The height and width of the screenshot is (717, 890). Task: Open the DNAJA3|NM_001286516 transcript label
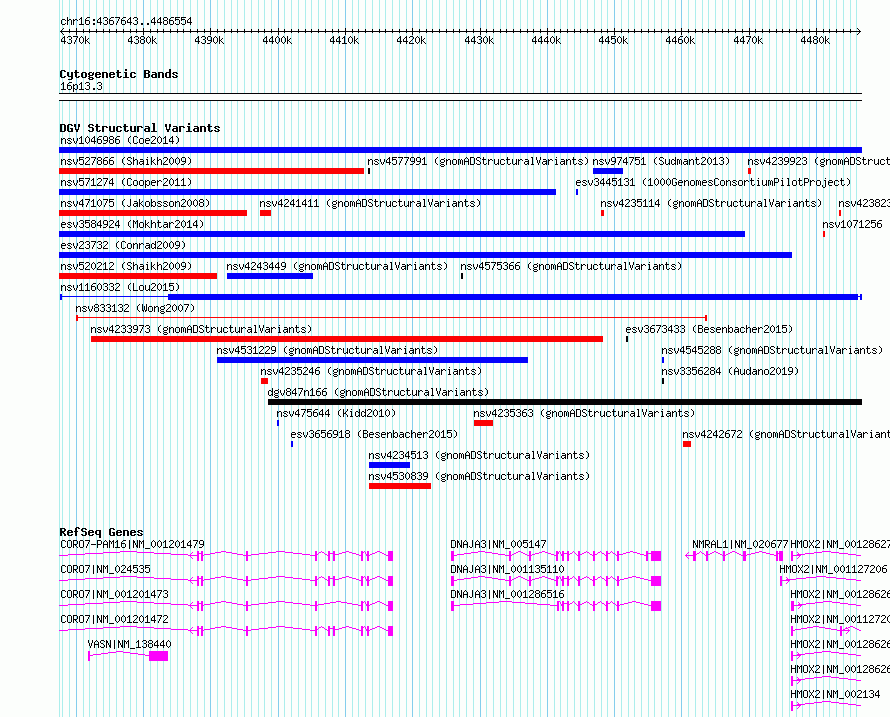coord(507,594)
